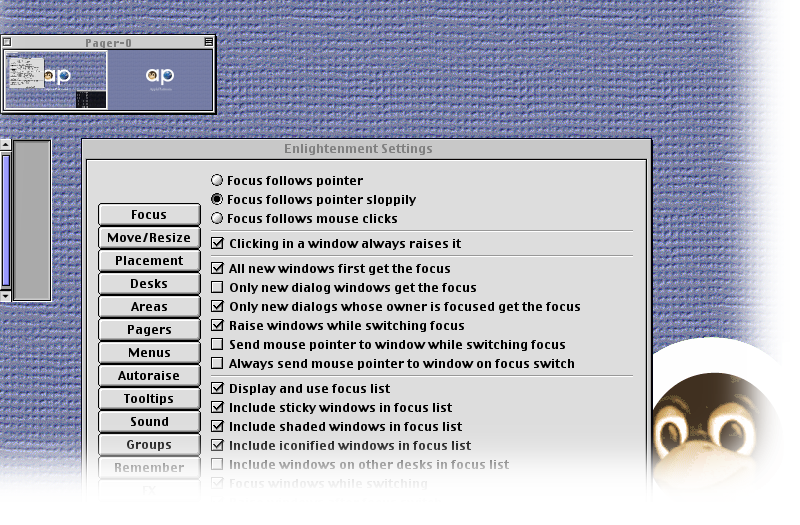
Task: Enable Include windows on other desks in focus list
Action: [217, 464]
